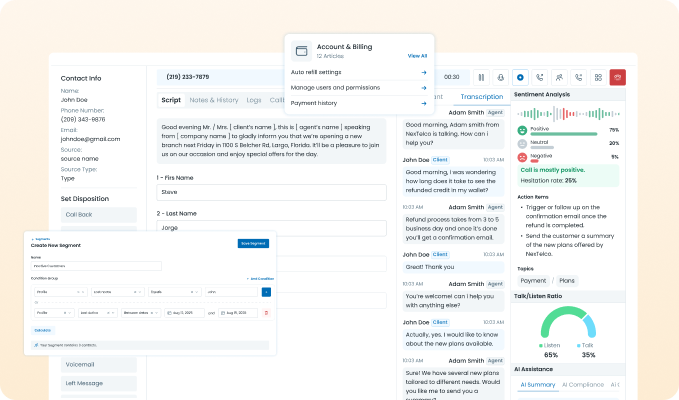This screenshot has height=400, width=679.
Task: Click the First Name field containing Steve
Action: pyautogui.click(x=271, y=194)
